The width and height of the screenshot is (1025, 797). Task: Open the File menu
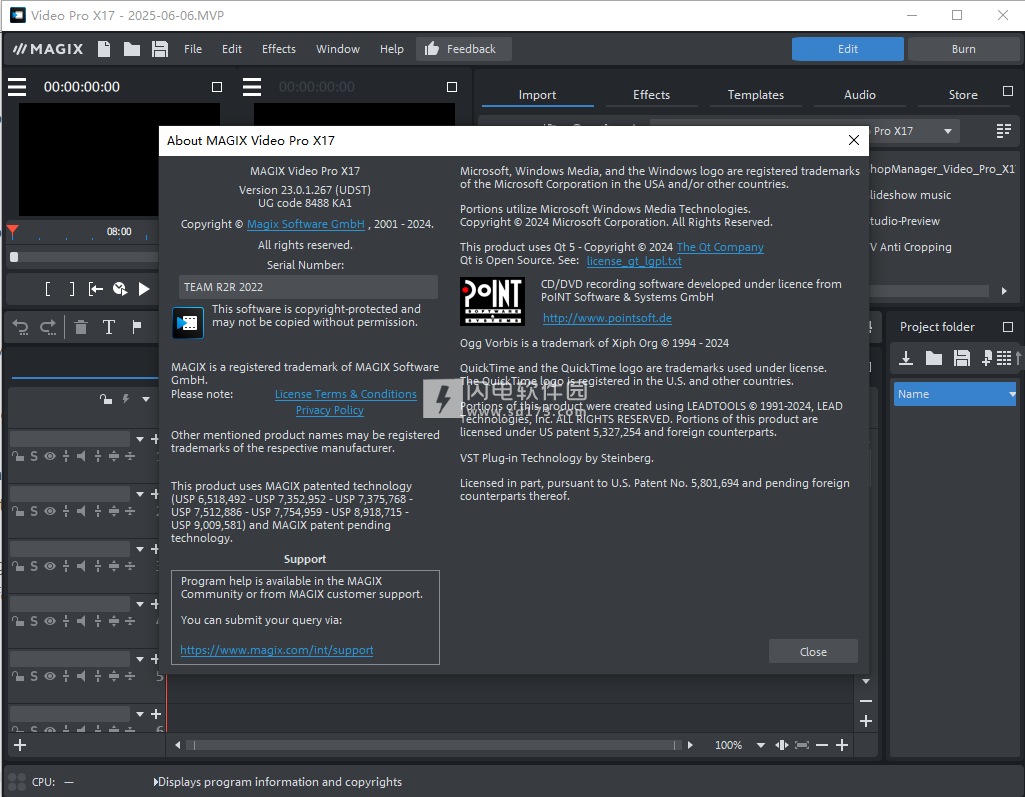[x=193, y=49]
